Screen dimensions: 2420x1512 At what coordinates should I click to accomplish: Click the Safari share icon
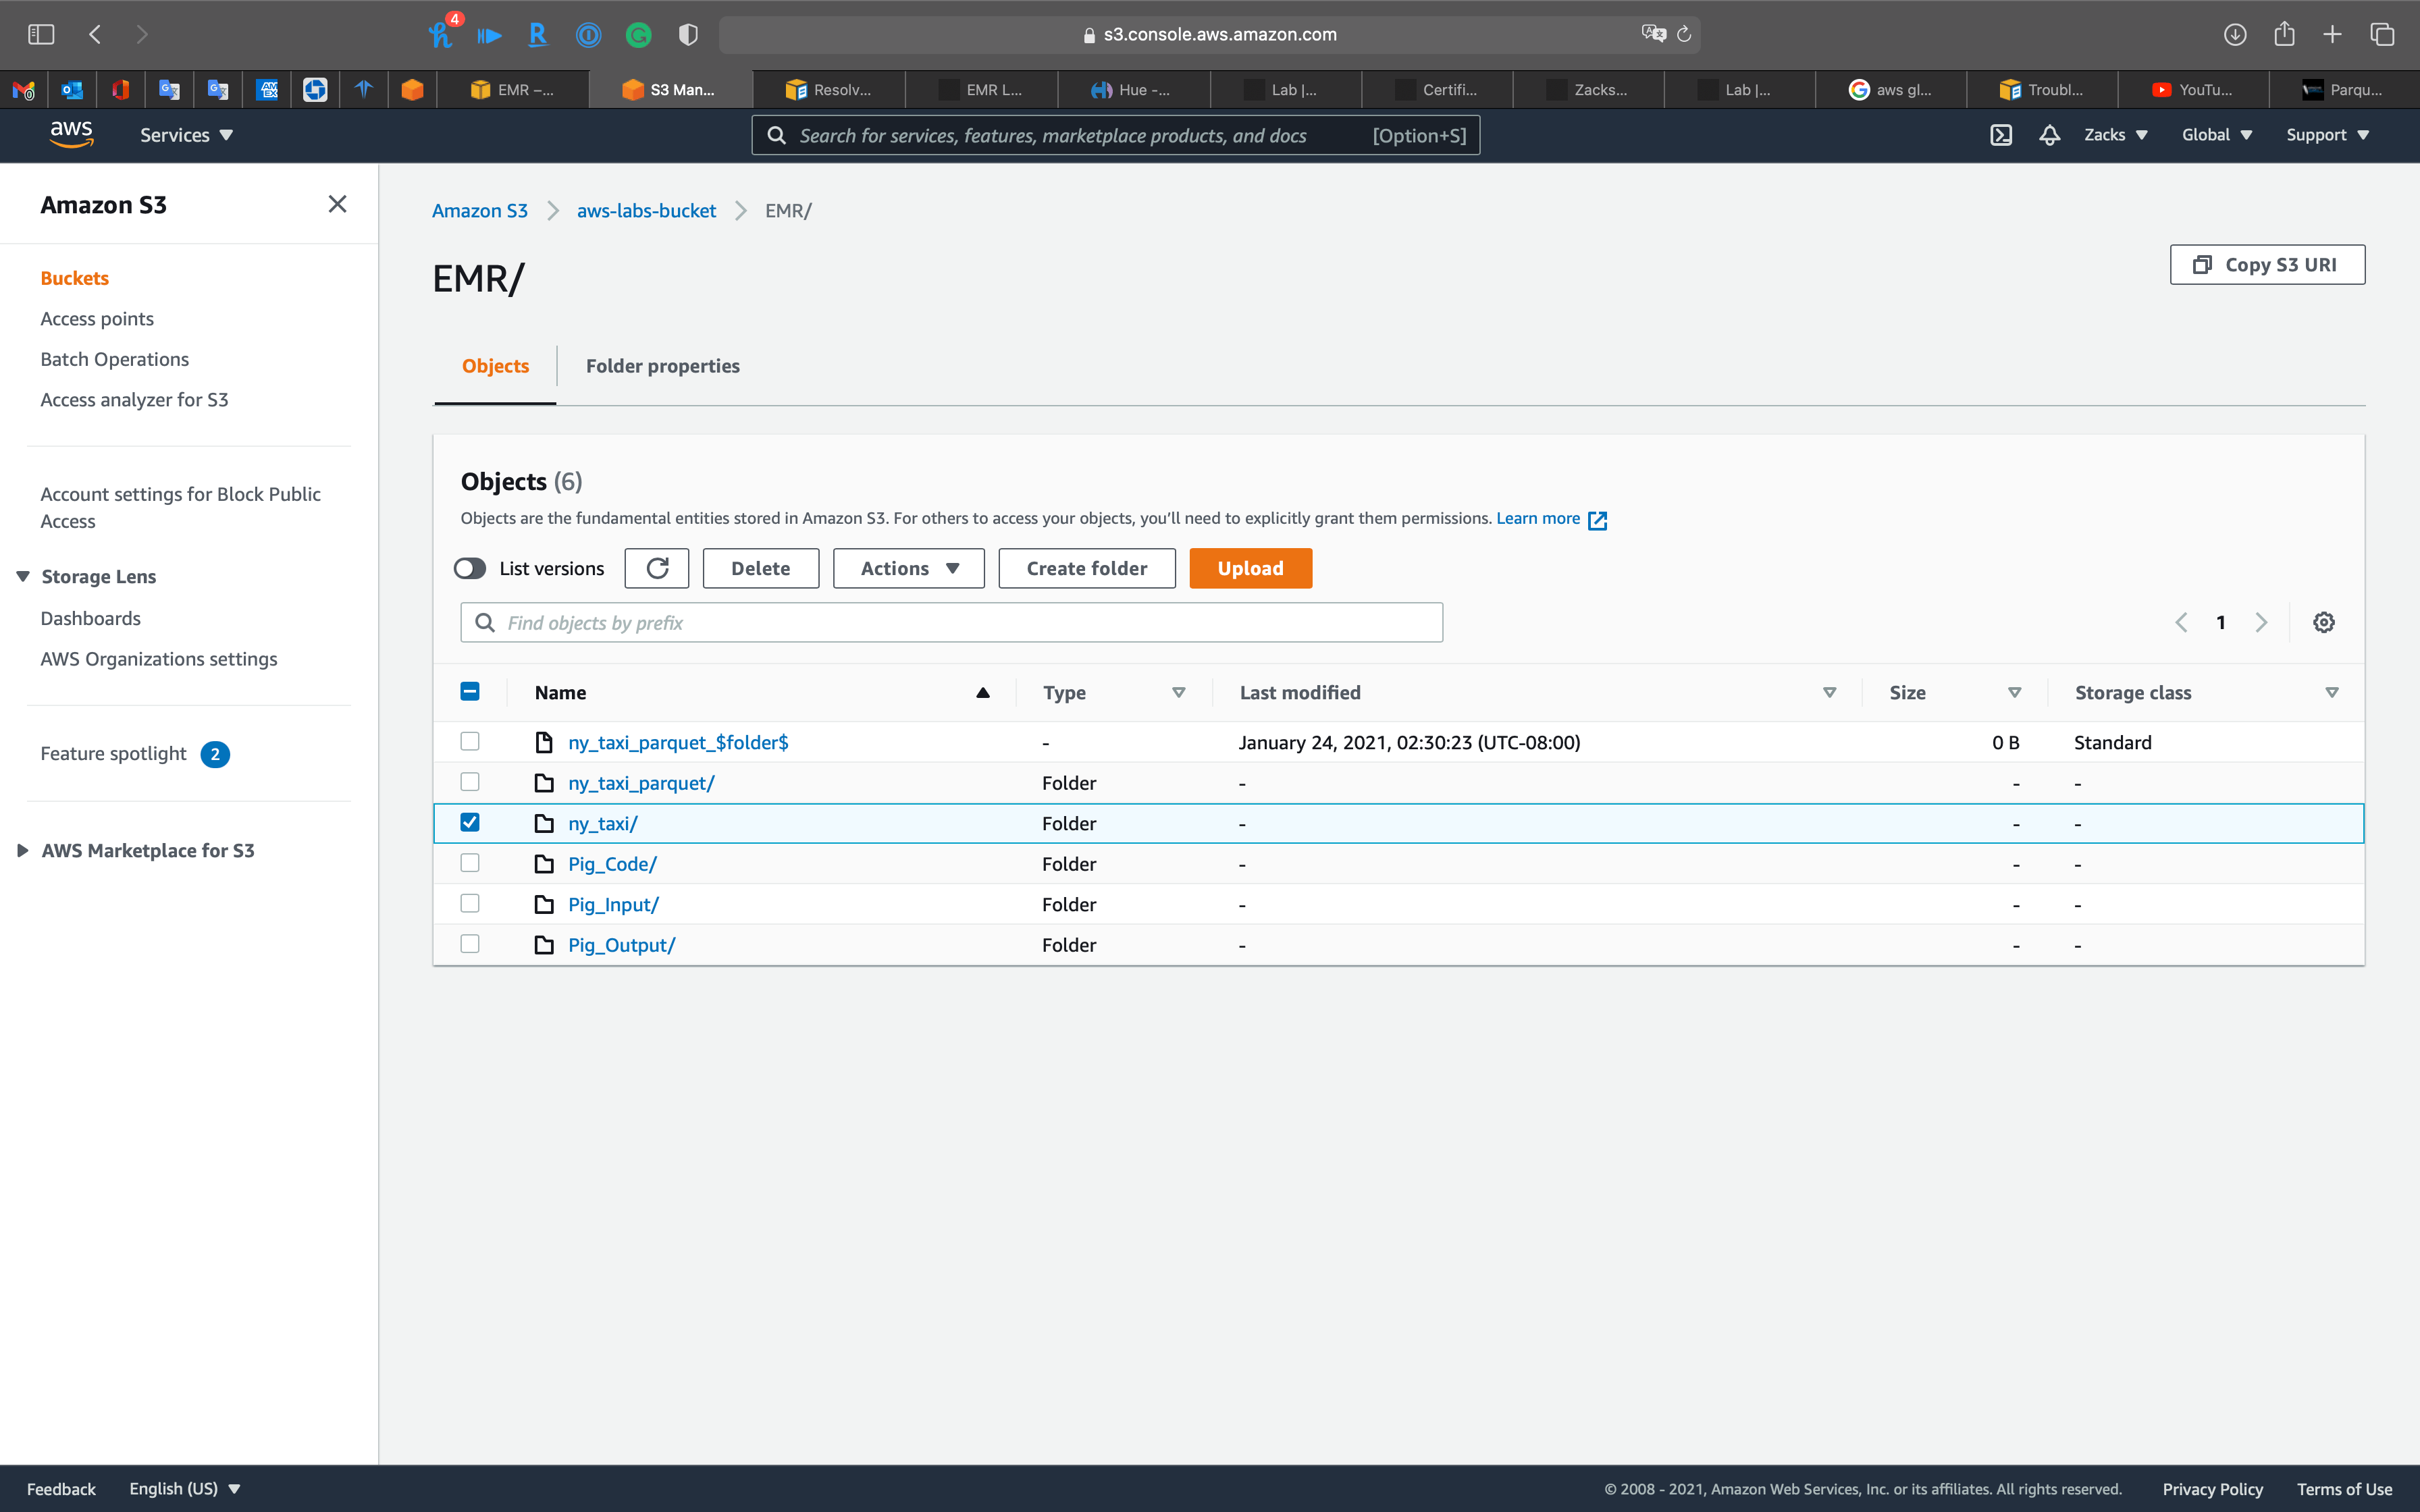coord(2284,34)
